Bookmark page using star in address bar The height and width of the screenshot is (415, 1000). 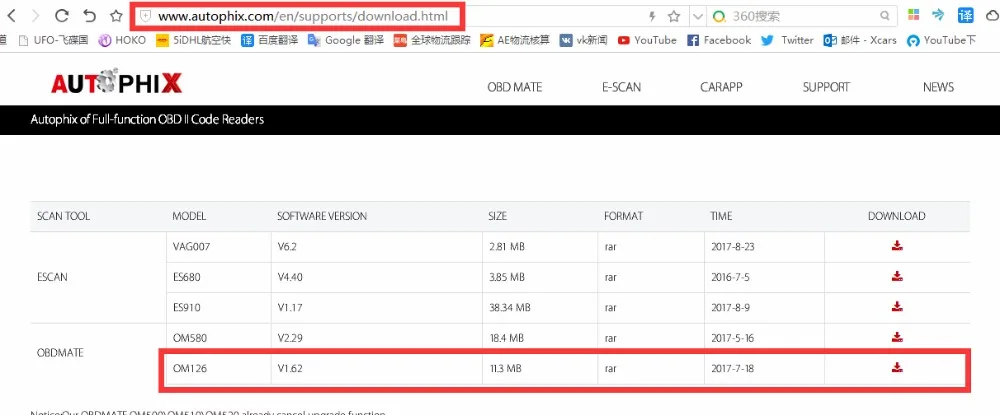673,17
